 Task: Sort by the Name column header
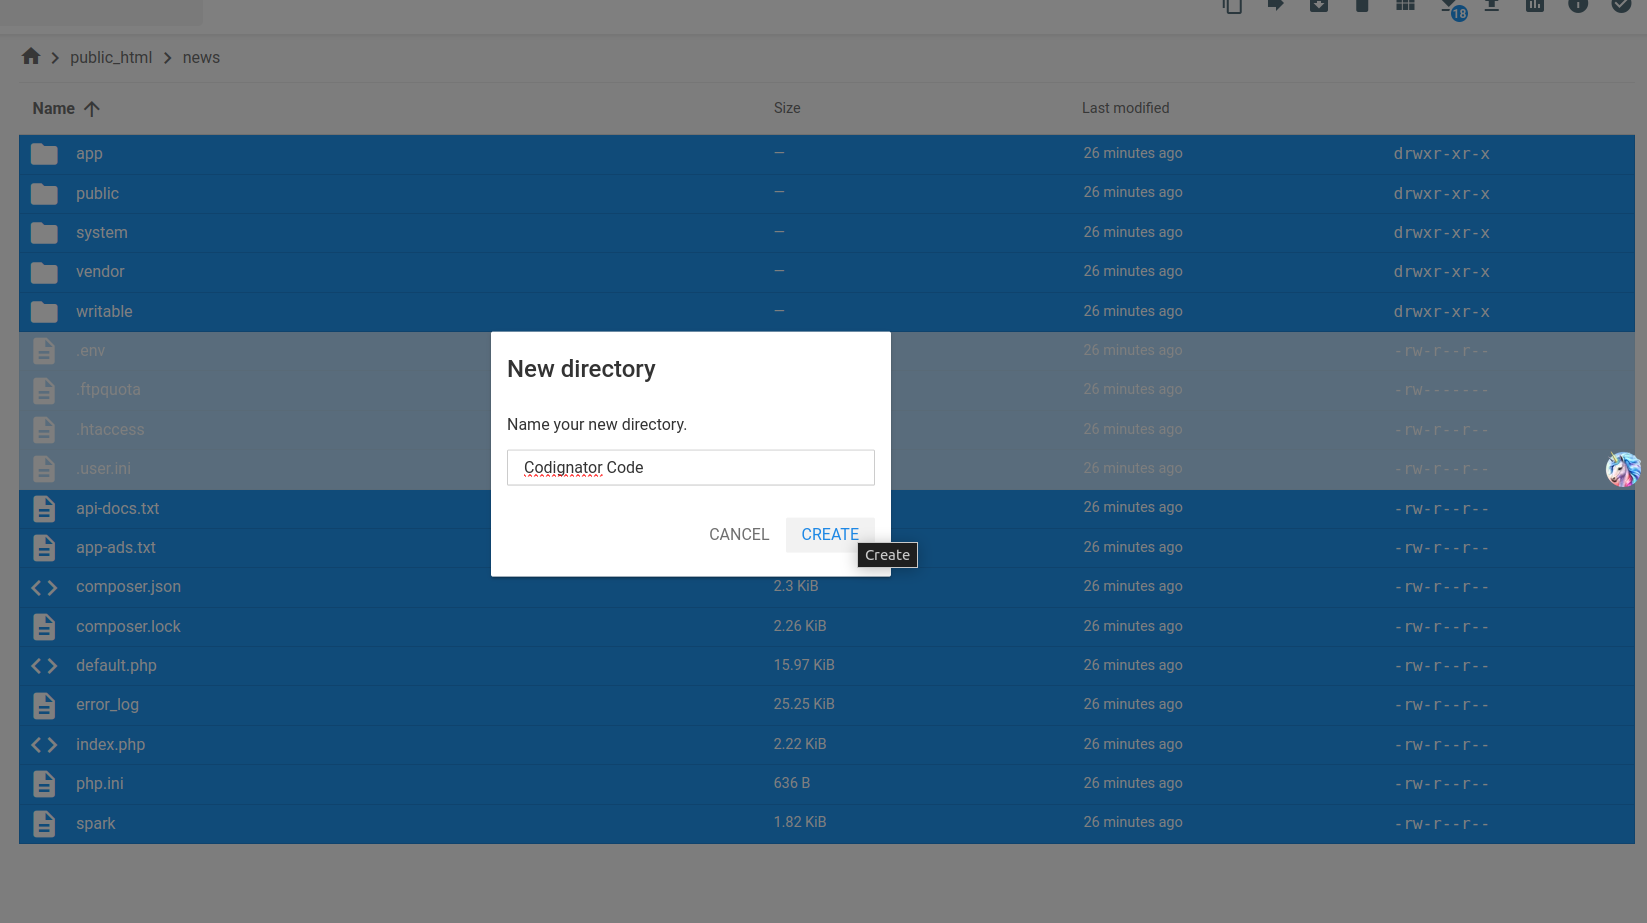[x=54, y=108]
